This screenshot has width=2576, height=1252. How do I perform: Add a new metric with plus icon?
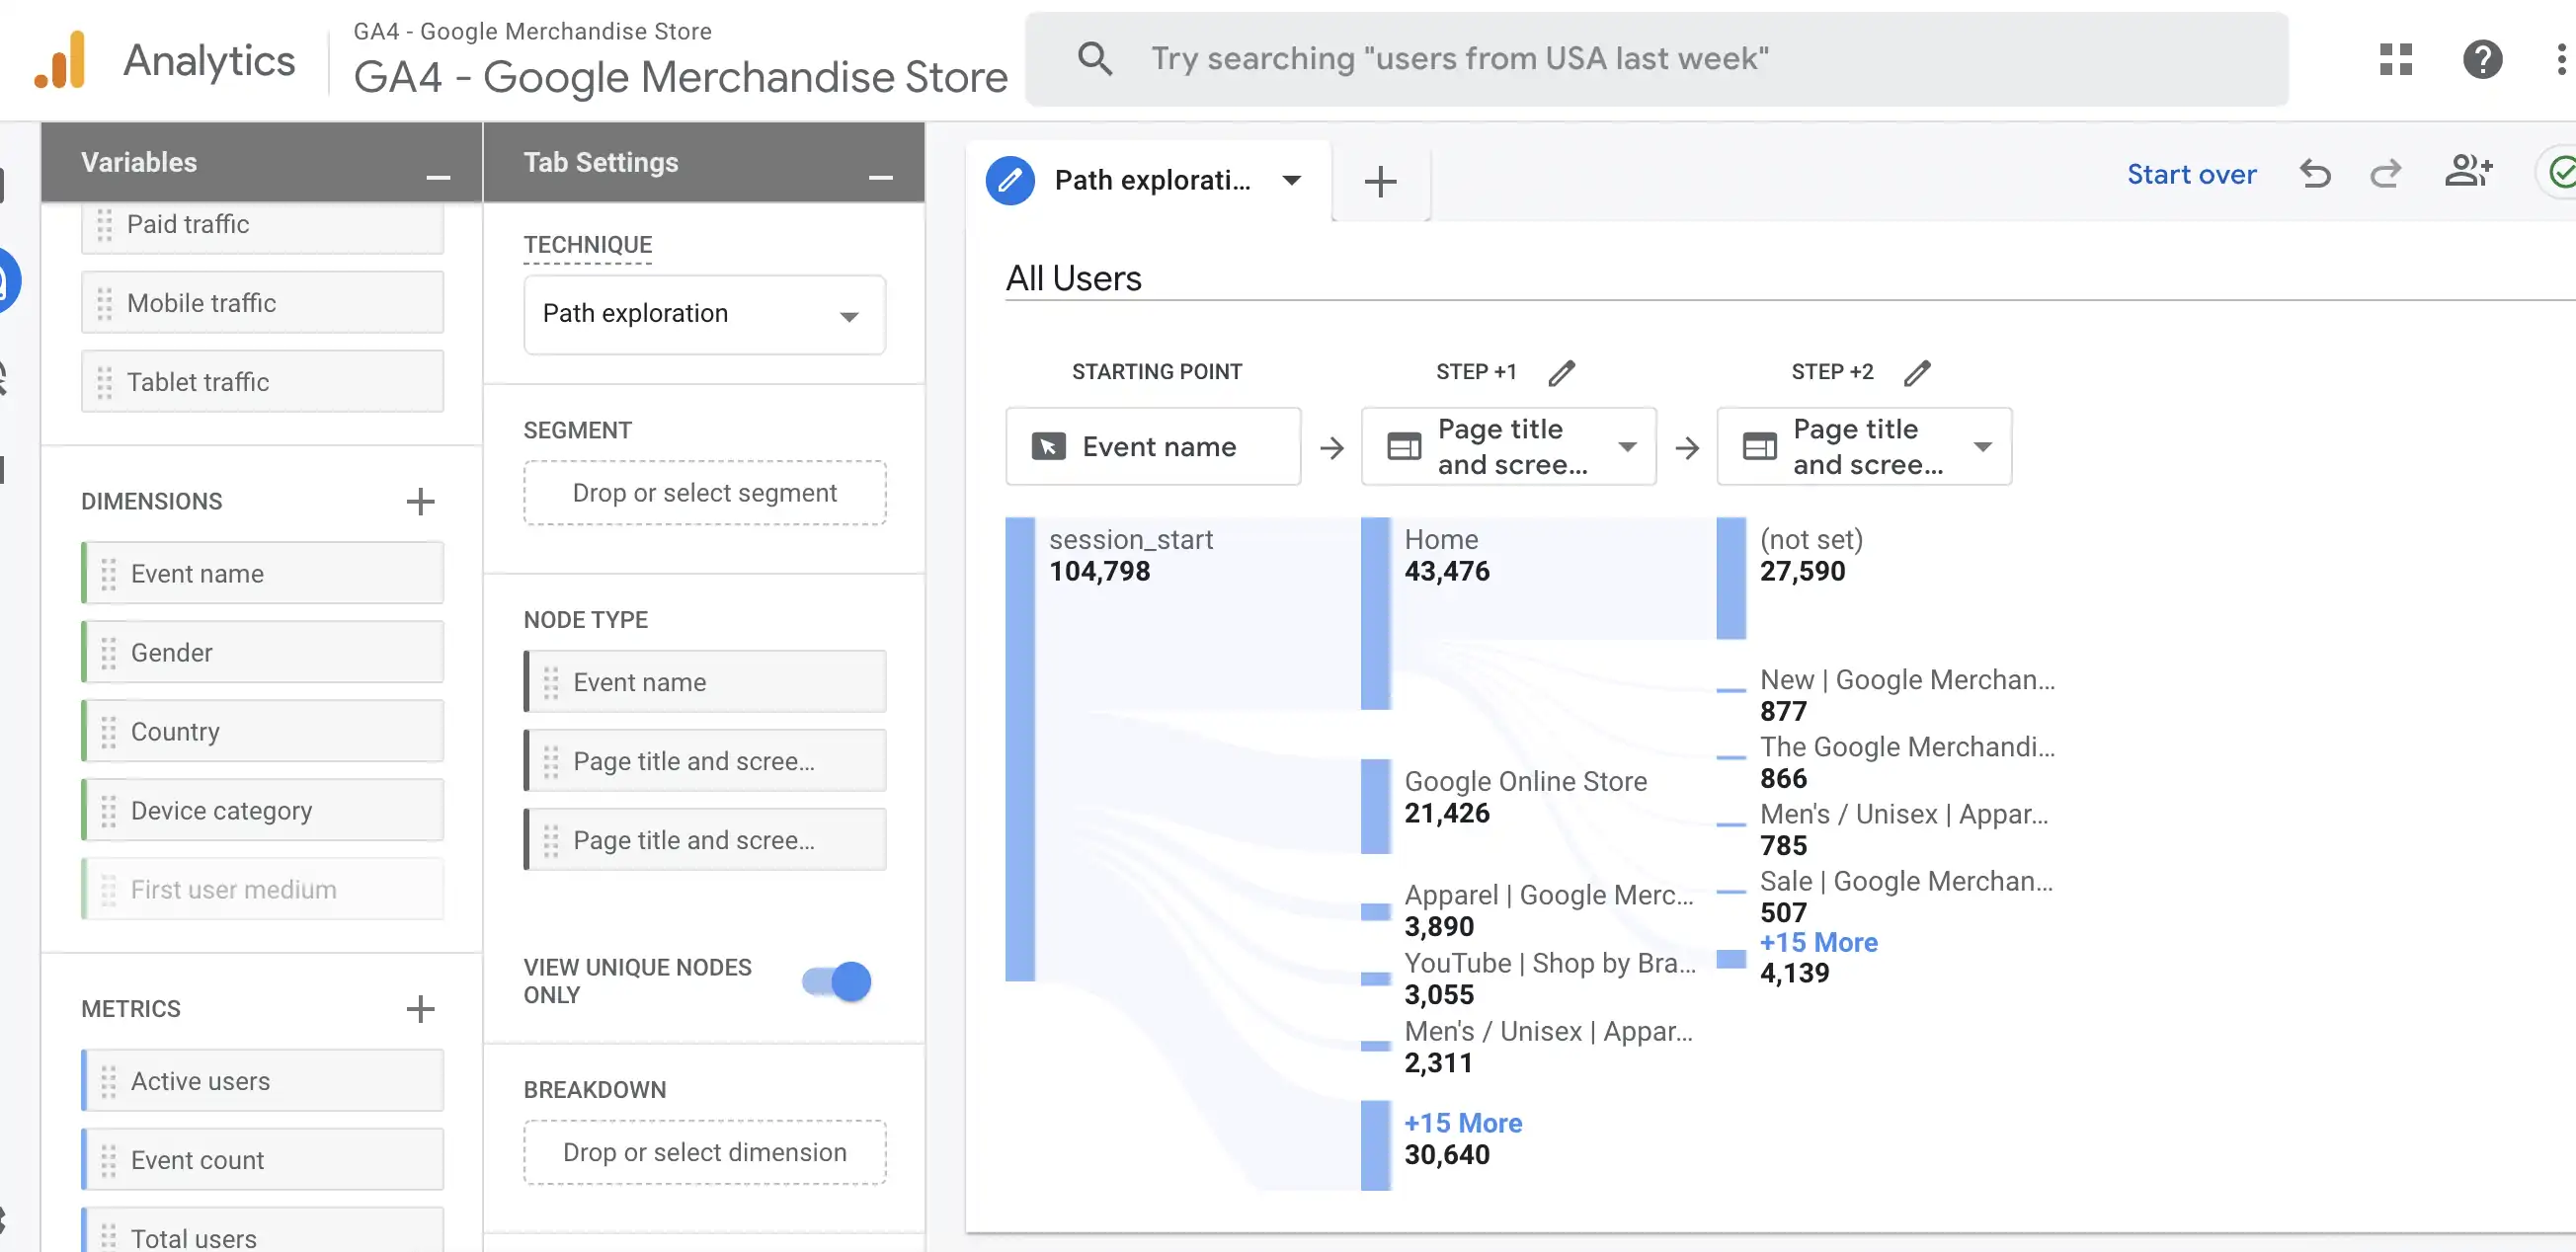coord(420,1008)
